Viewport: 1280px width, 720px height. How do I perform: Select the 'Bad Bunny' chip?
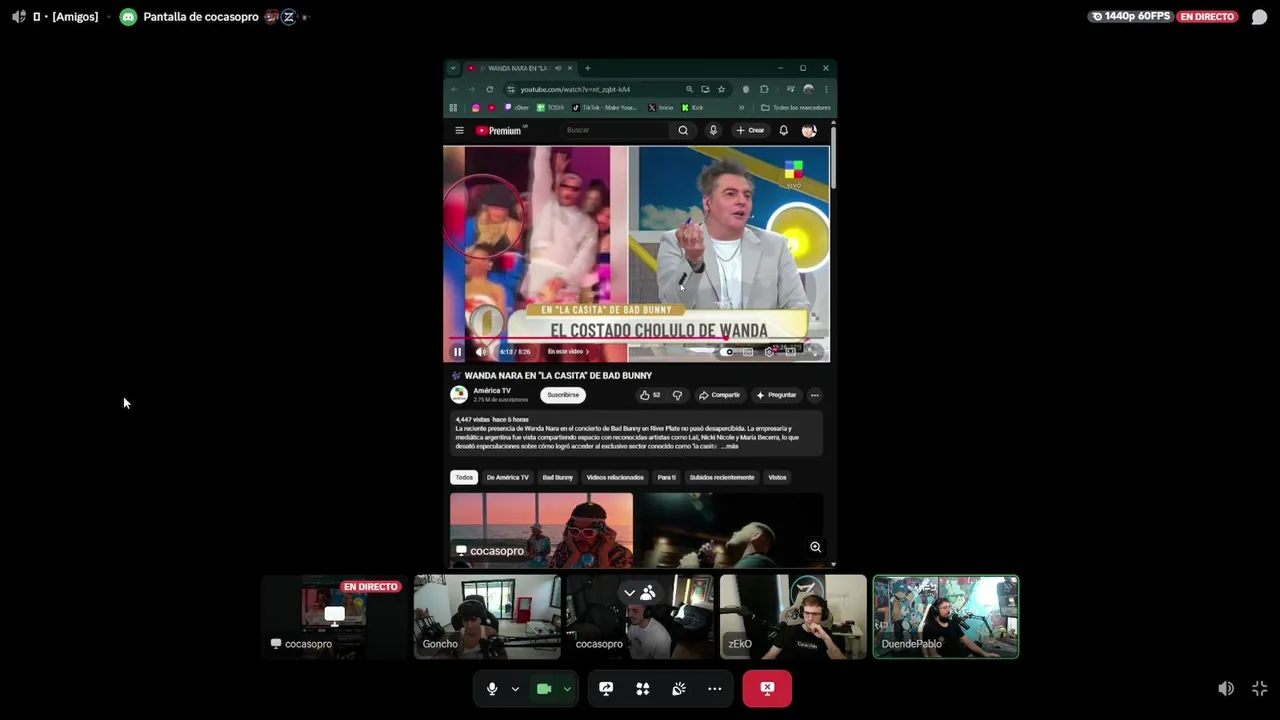558,477
